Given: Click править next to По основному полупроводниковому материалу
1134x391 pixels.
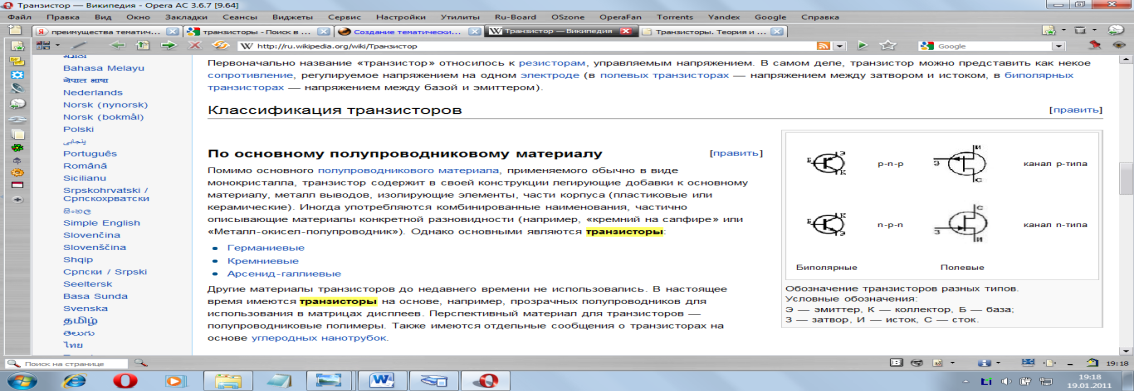Looking at the screenshot, I should (x=736, y=153).
